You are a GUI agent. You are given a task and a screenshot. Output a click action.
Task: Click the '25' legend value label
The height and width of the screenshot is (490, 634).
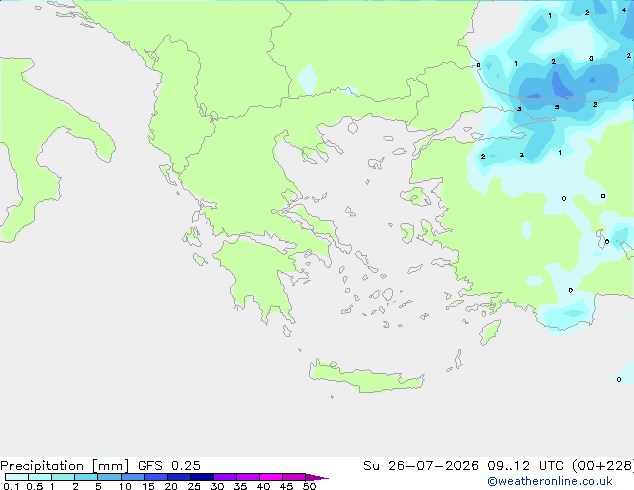[x=194, y=486]
